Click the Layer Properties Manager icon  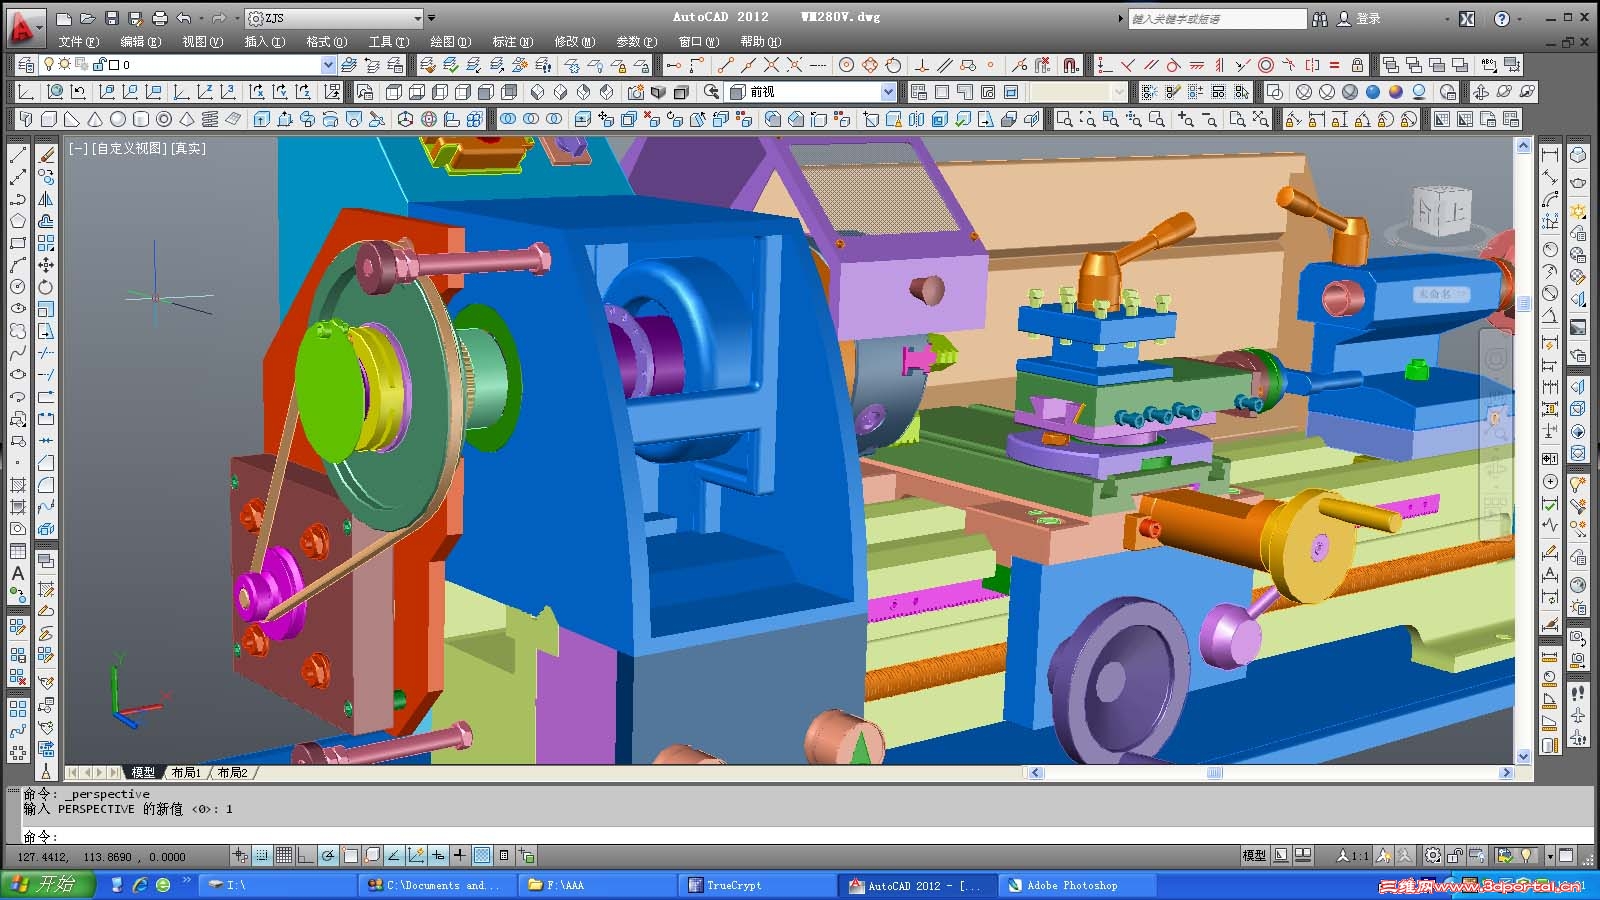pos(25,65)
